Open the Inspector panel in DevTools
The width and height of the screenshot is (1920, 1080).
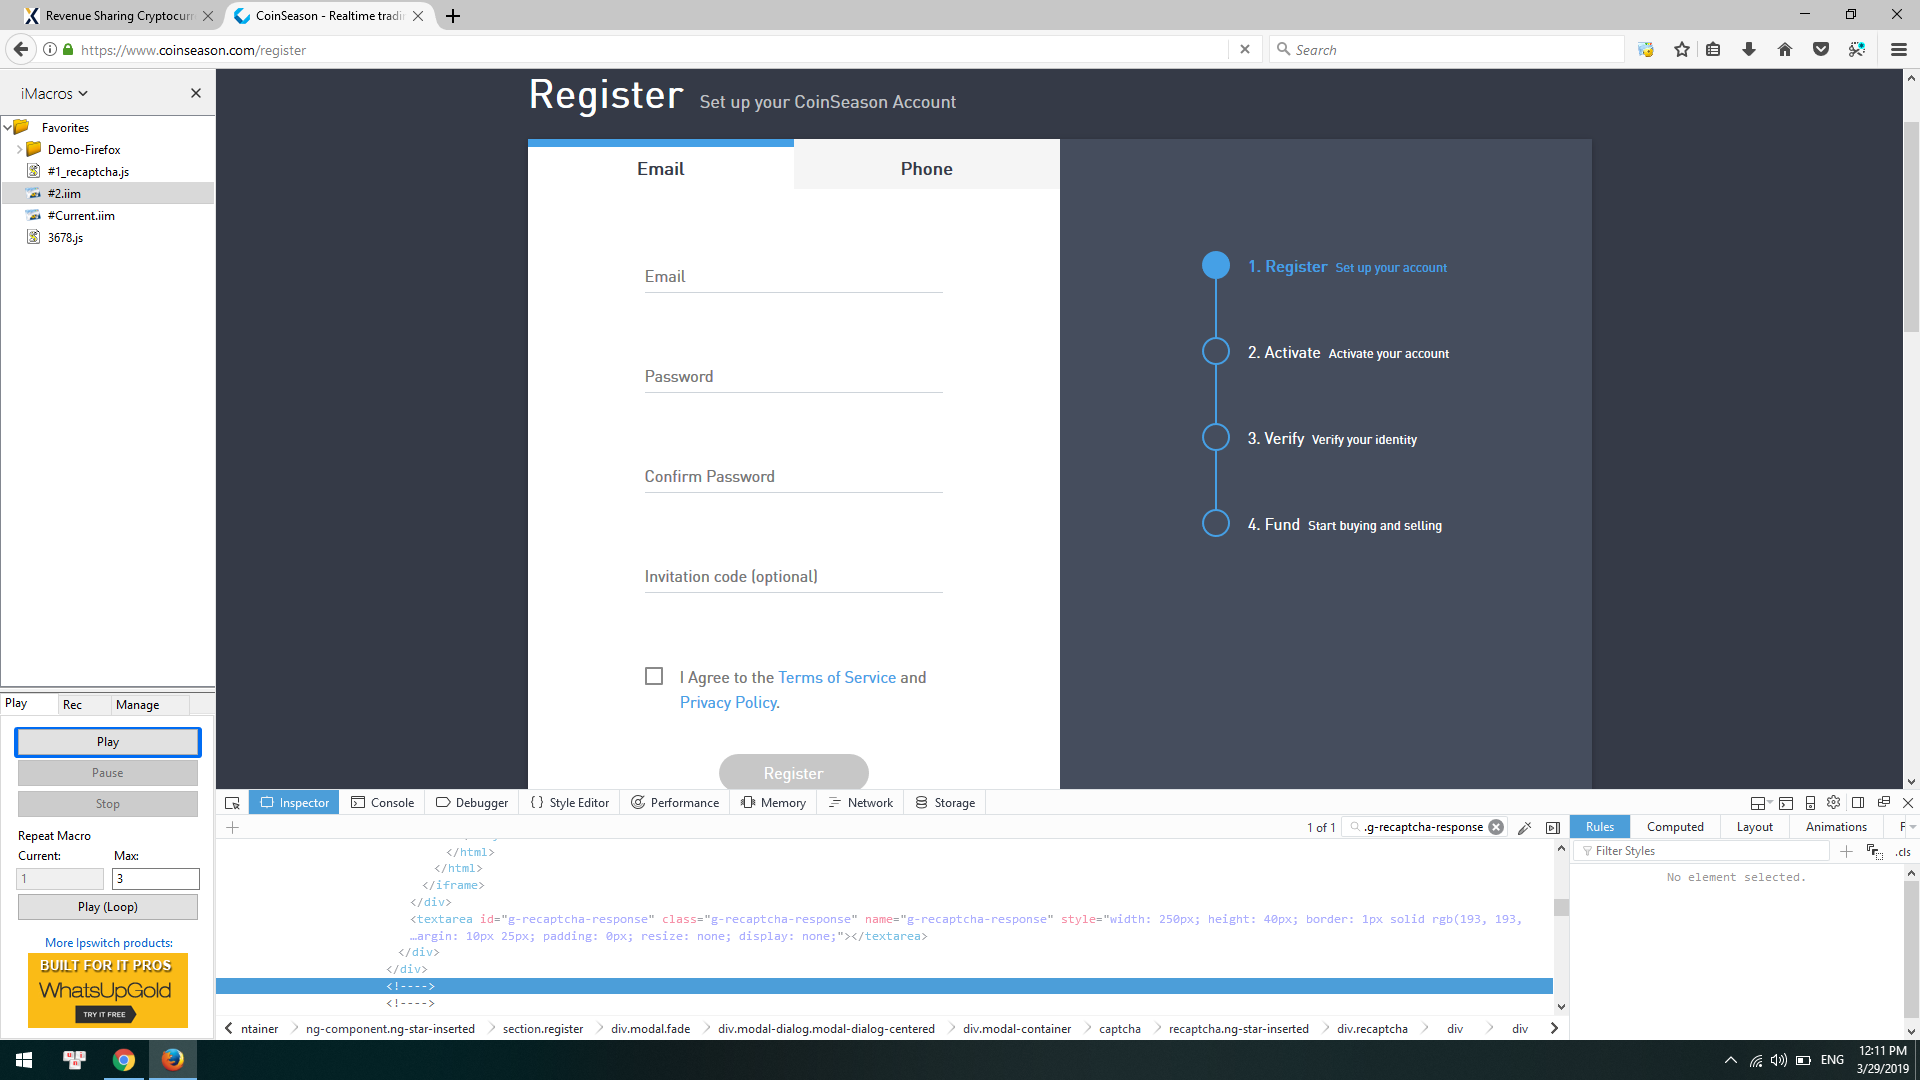pos(294,802)
